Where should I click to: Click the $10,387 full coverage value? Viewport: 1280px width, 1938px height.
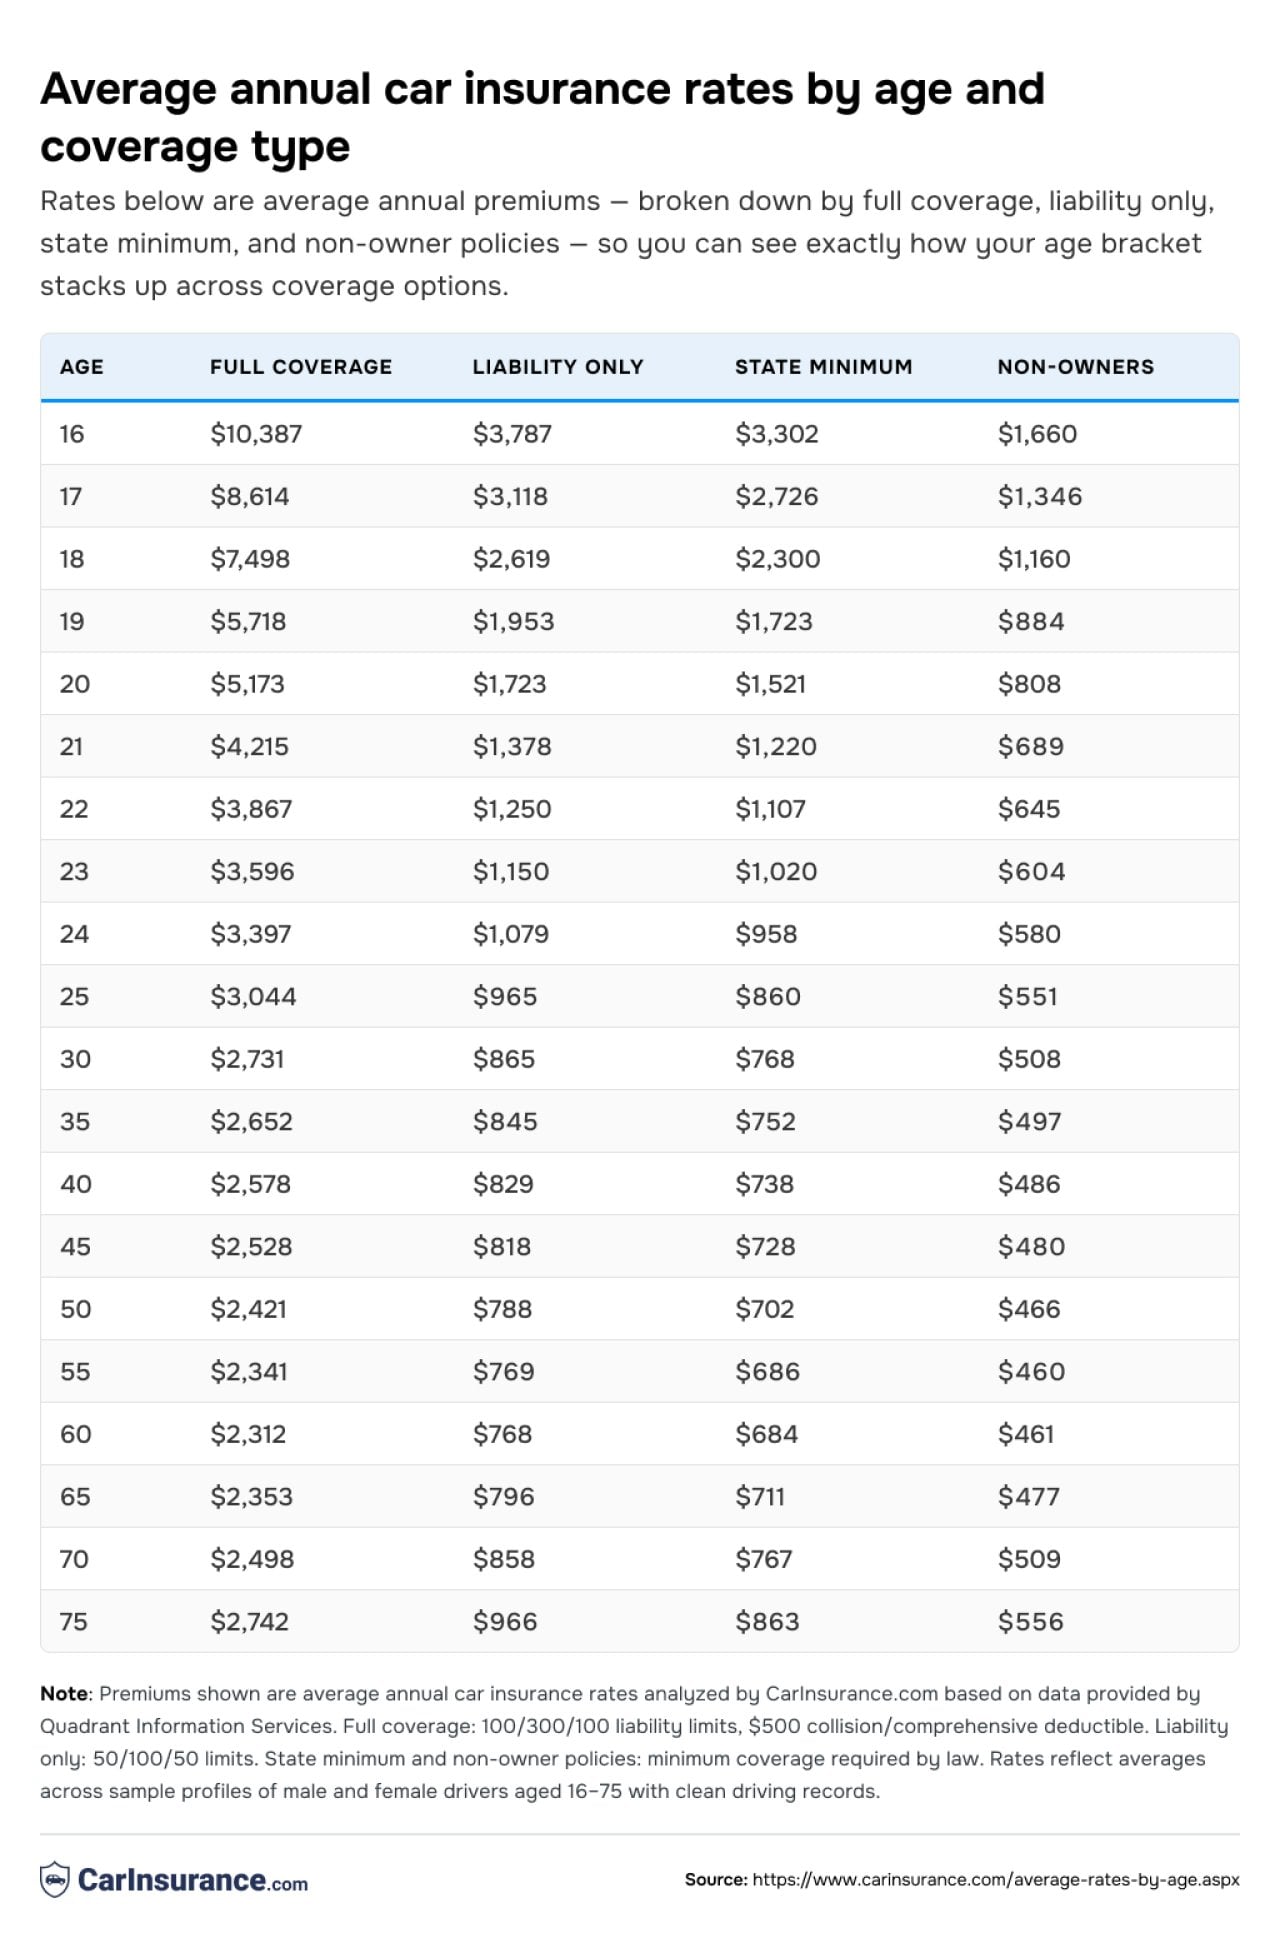tap(256, 434)
